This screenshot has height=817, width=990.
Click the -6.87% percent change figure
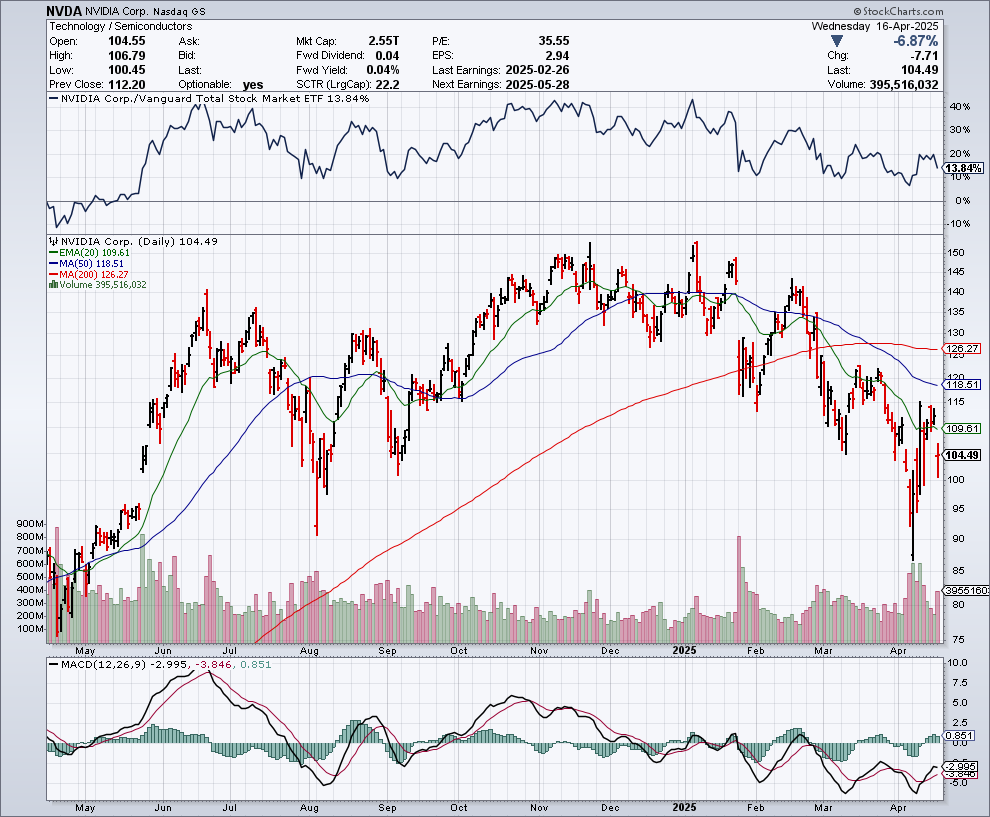(x=915, y=41)
